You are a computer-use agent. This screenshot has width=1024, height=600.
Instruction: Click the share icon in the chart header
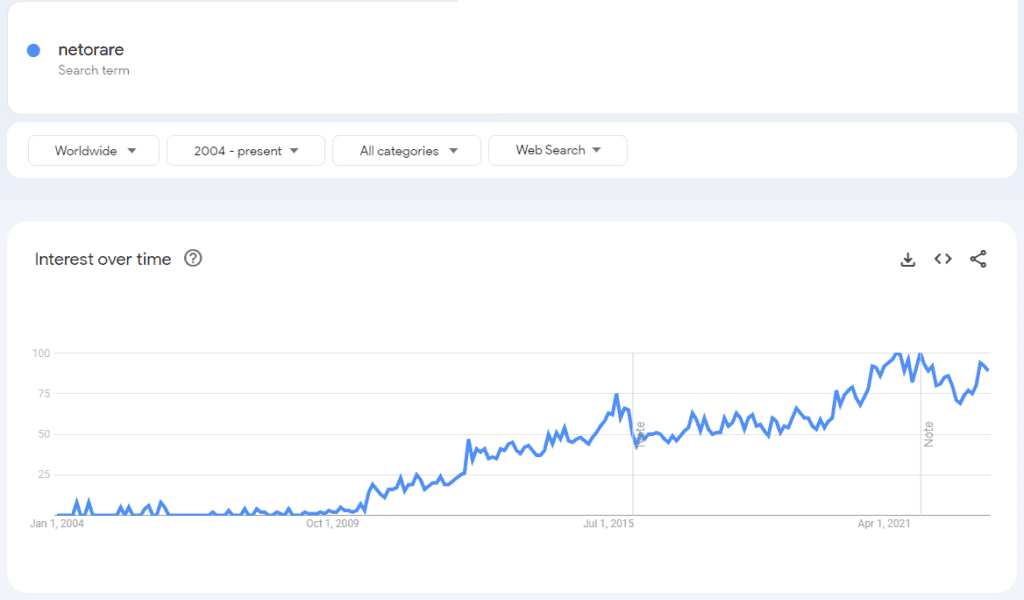(x=978, y=259)
